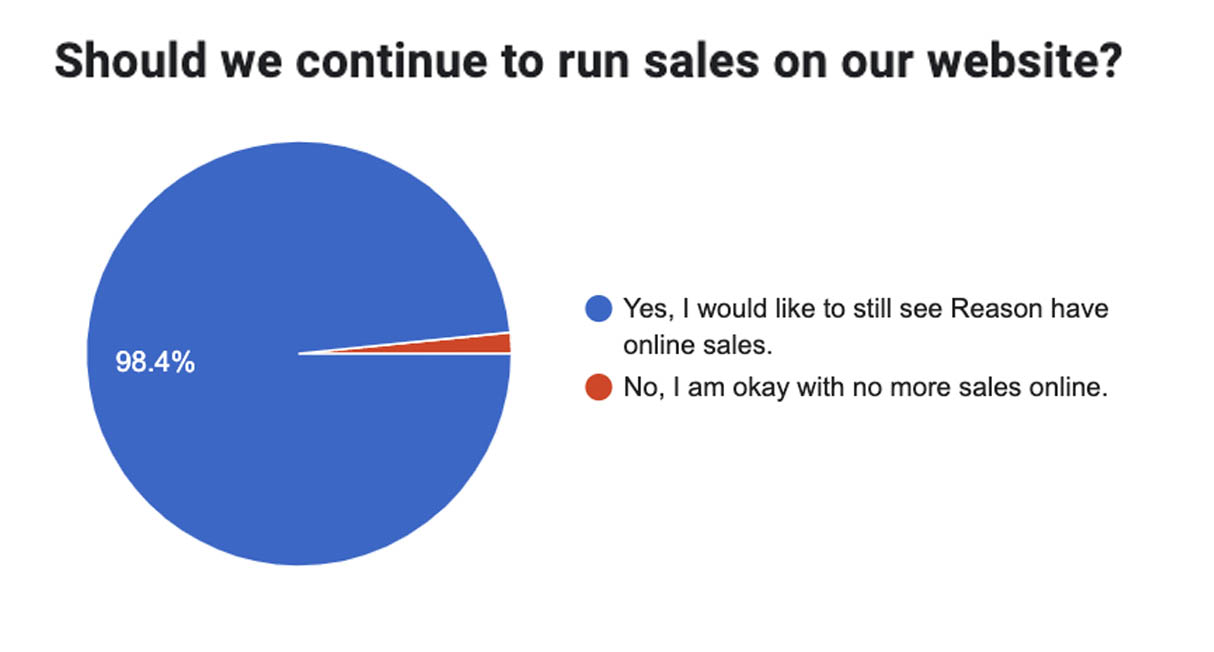Screen dimensions: 1214x652
Task: Click the blue legend circle for Yes
Action: (x=598, y=308)
